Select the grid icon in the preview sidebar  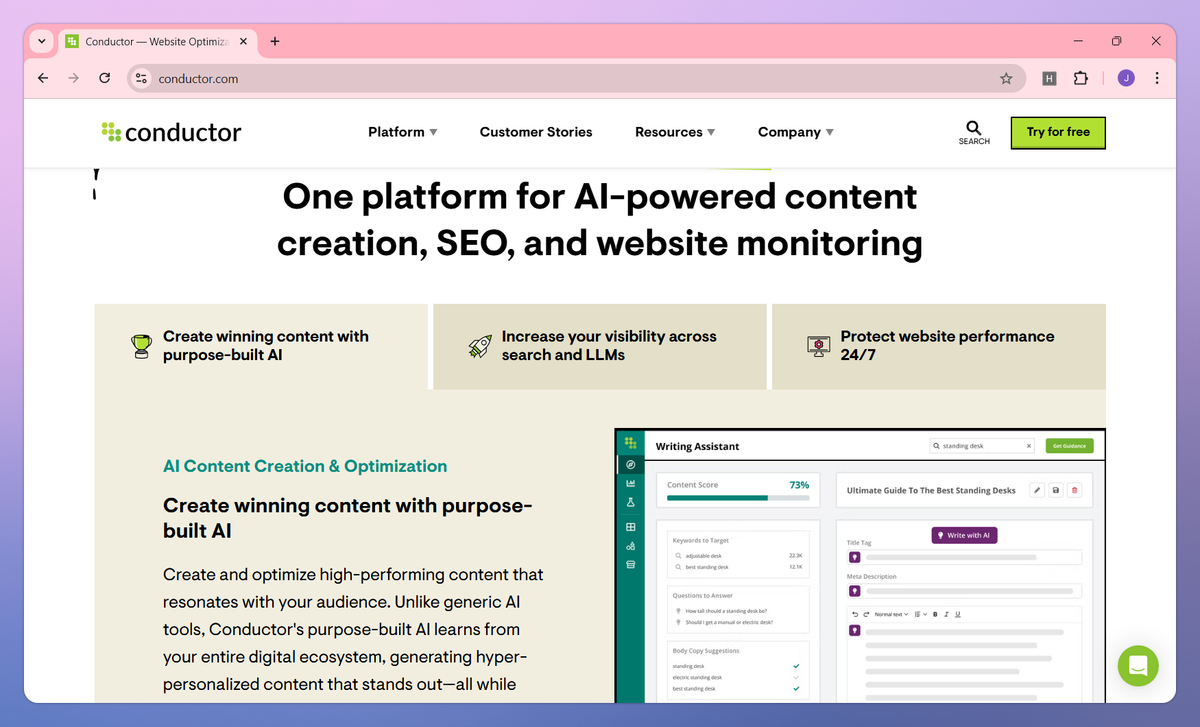click(630, 527)
